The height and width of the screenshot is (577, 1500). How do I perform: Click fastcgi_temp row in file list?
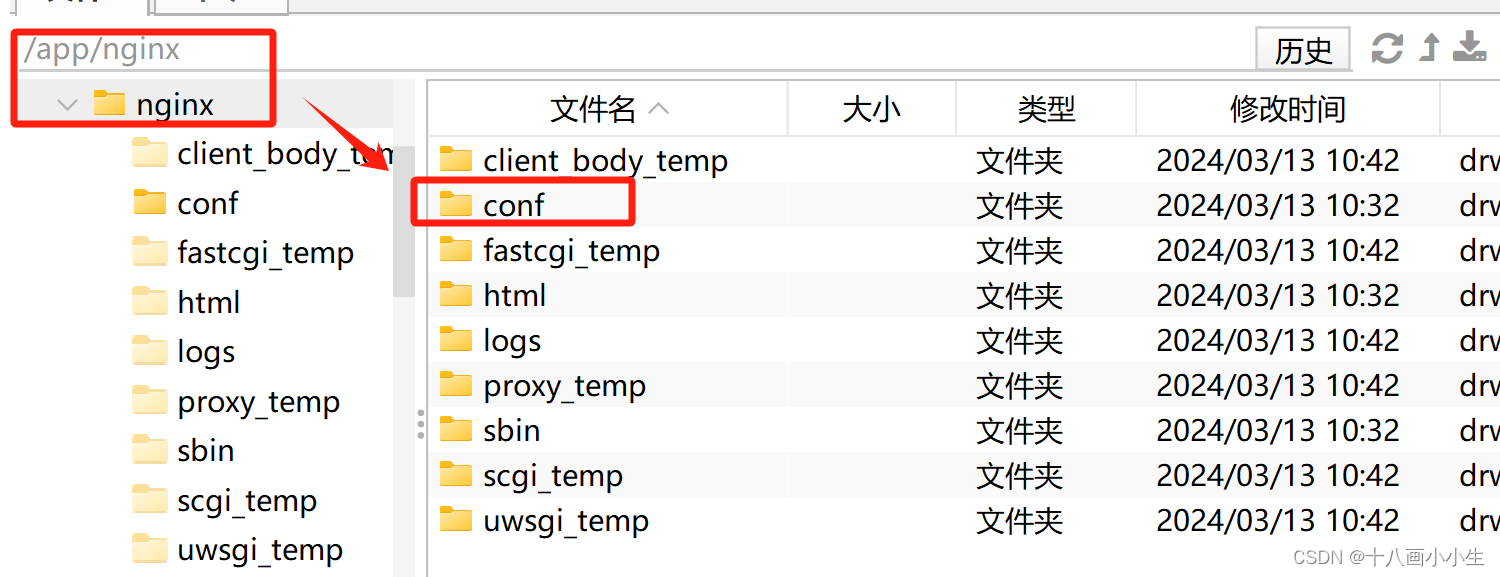pyautogui.click(x=965, y=250)
